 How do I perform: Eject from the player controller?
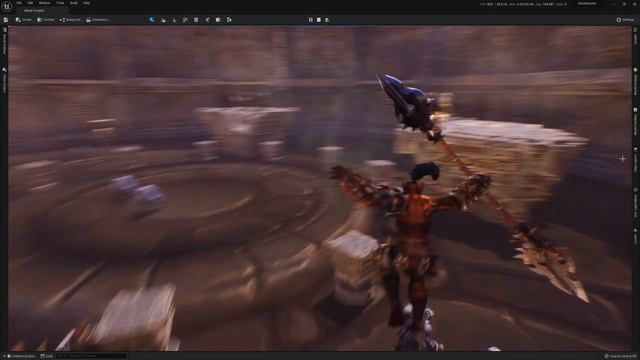(327, 20)
